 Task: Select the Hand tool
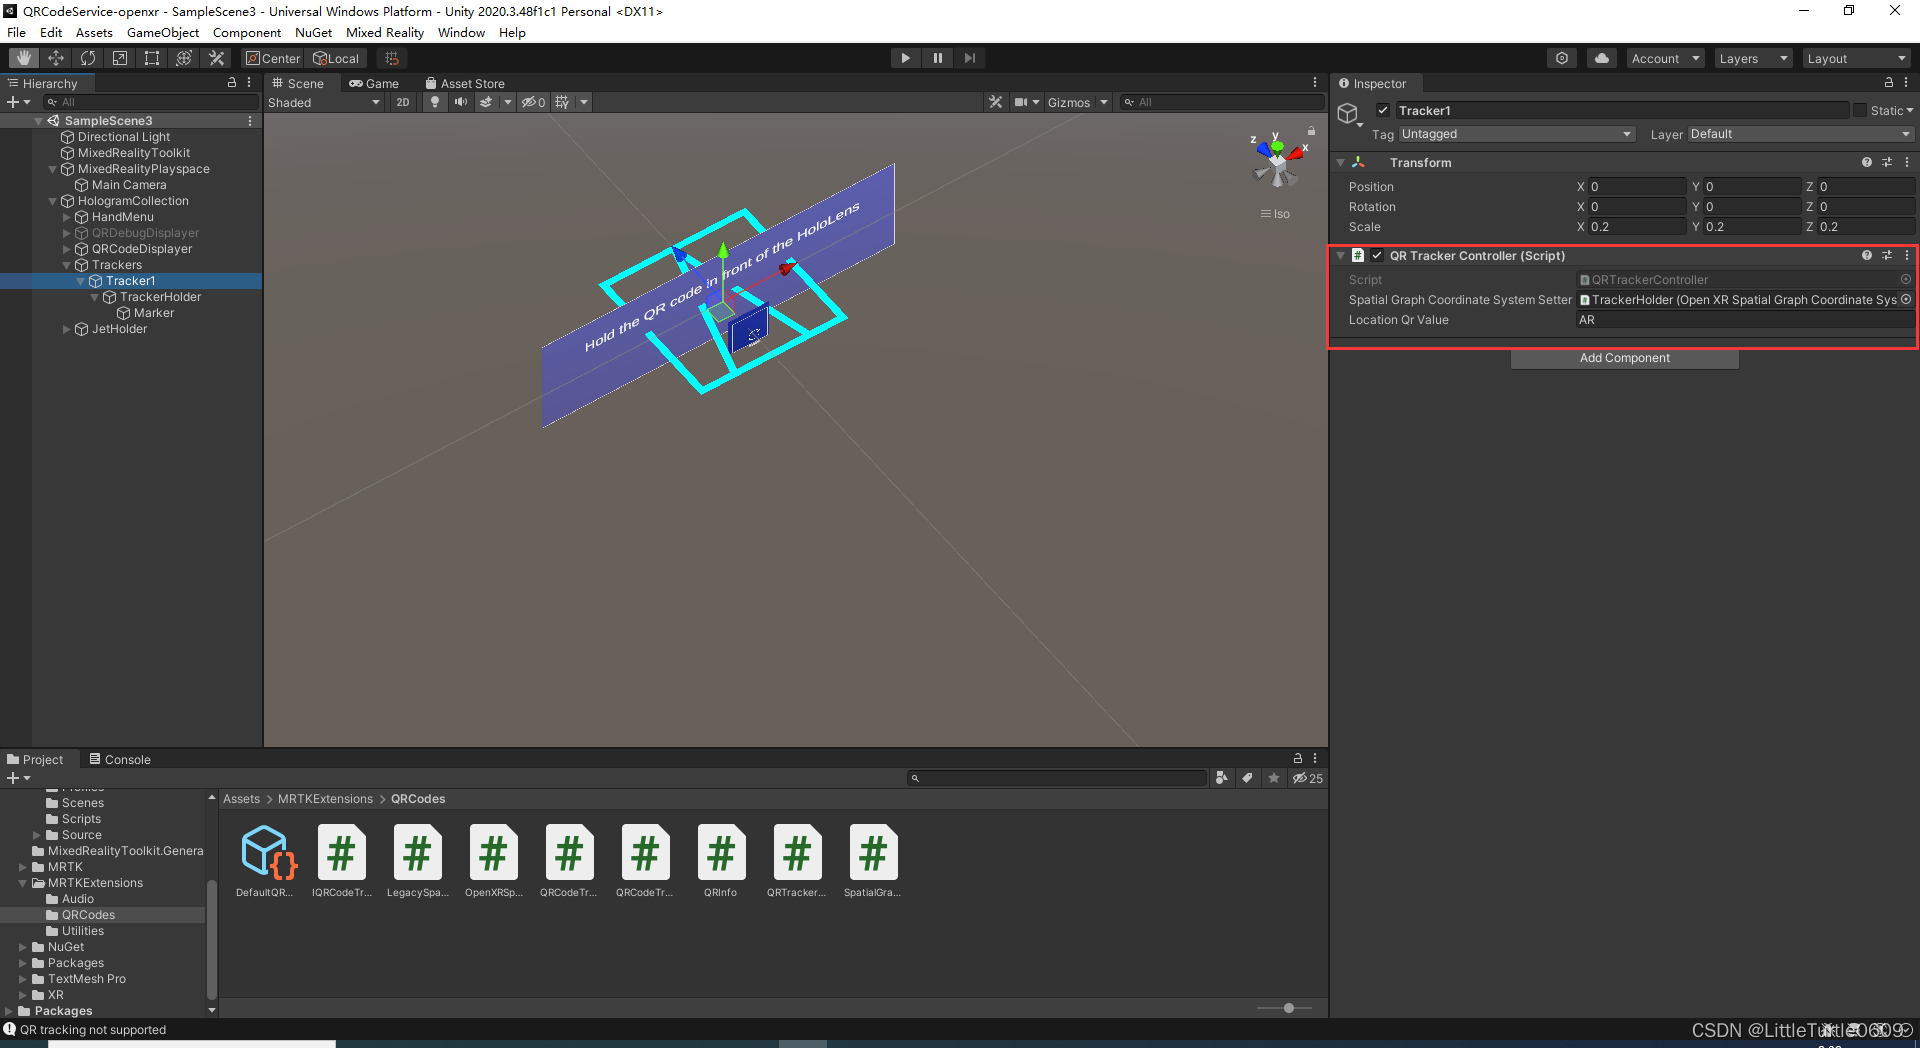24,58
